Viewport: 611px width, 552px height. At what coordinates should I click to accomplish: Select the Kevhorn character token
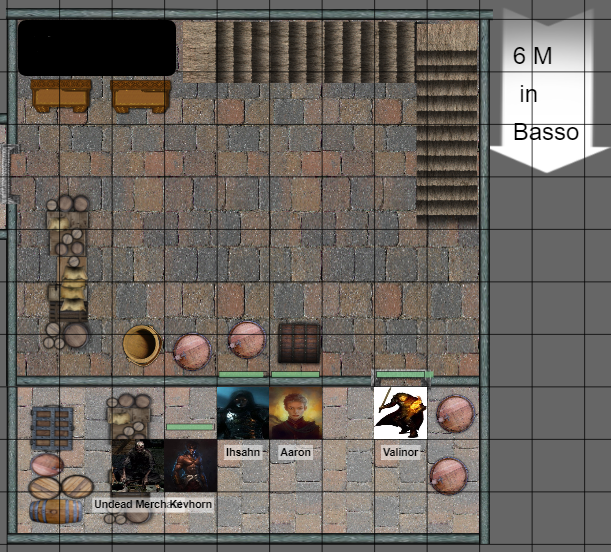[191, 466]
